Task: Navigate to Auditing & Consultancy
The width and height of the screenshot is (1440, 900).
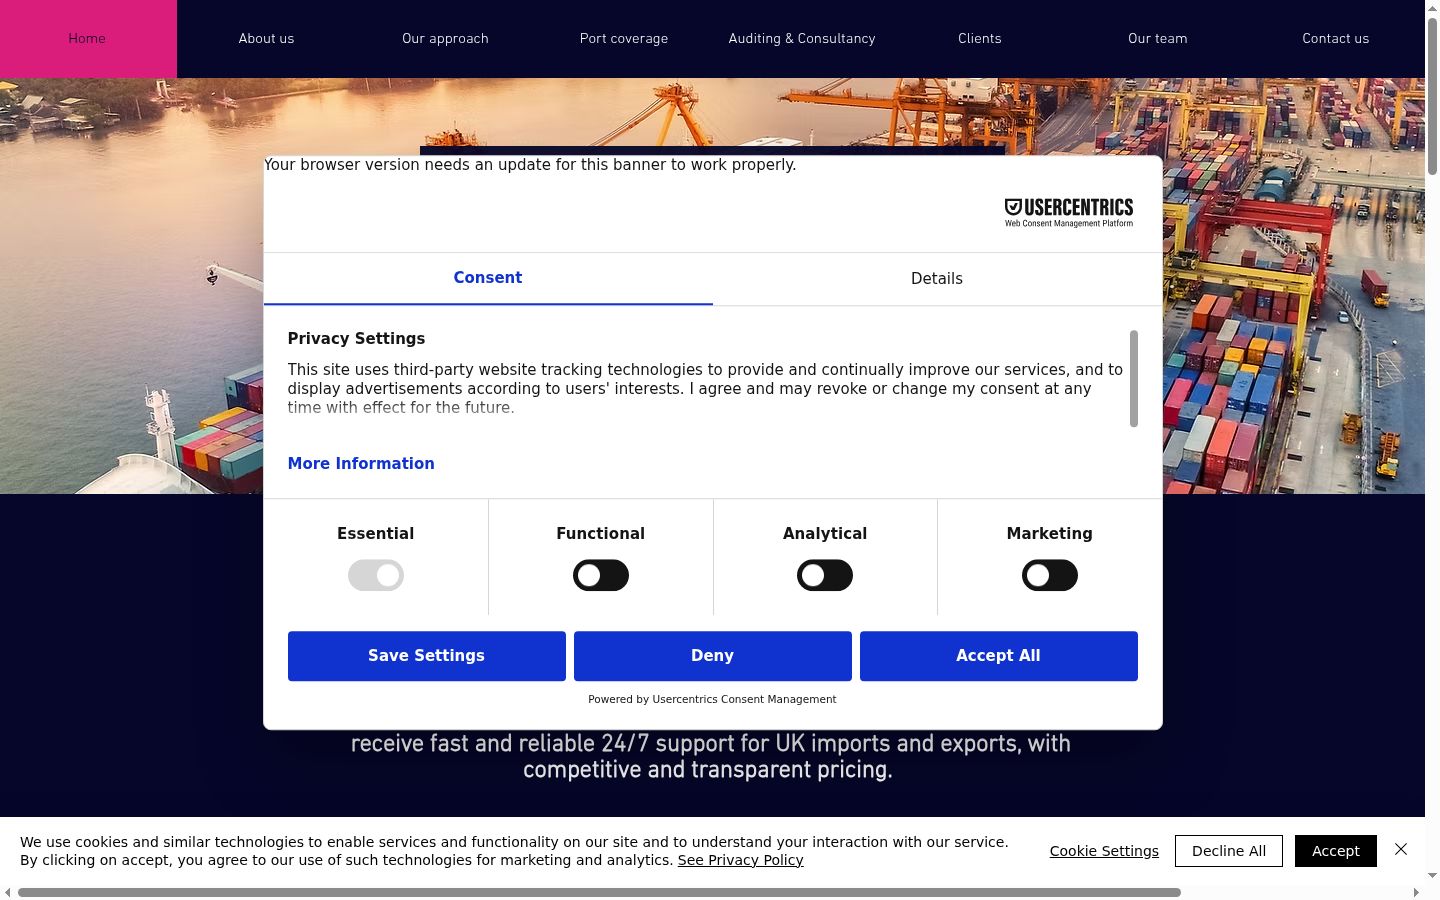Action: (x=802, y=39)
